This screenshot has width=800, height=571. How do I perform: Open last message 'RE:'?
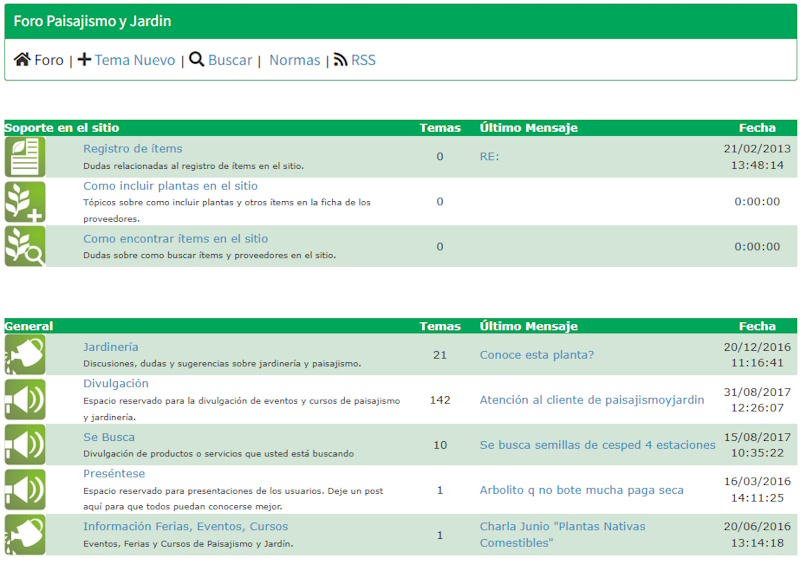[489, 157]
